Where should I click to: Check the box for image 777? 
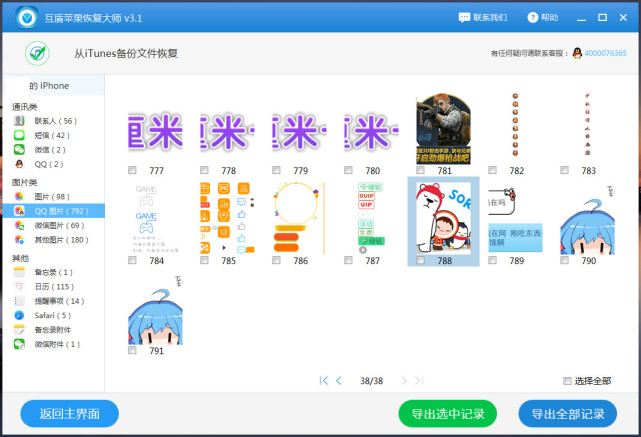pos(132,170)
